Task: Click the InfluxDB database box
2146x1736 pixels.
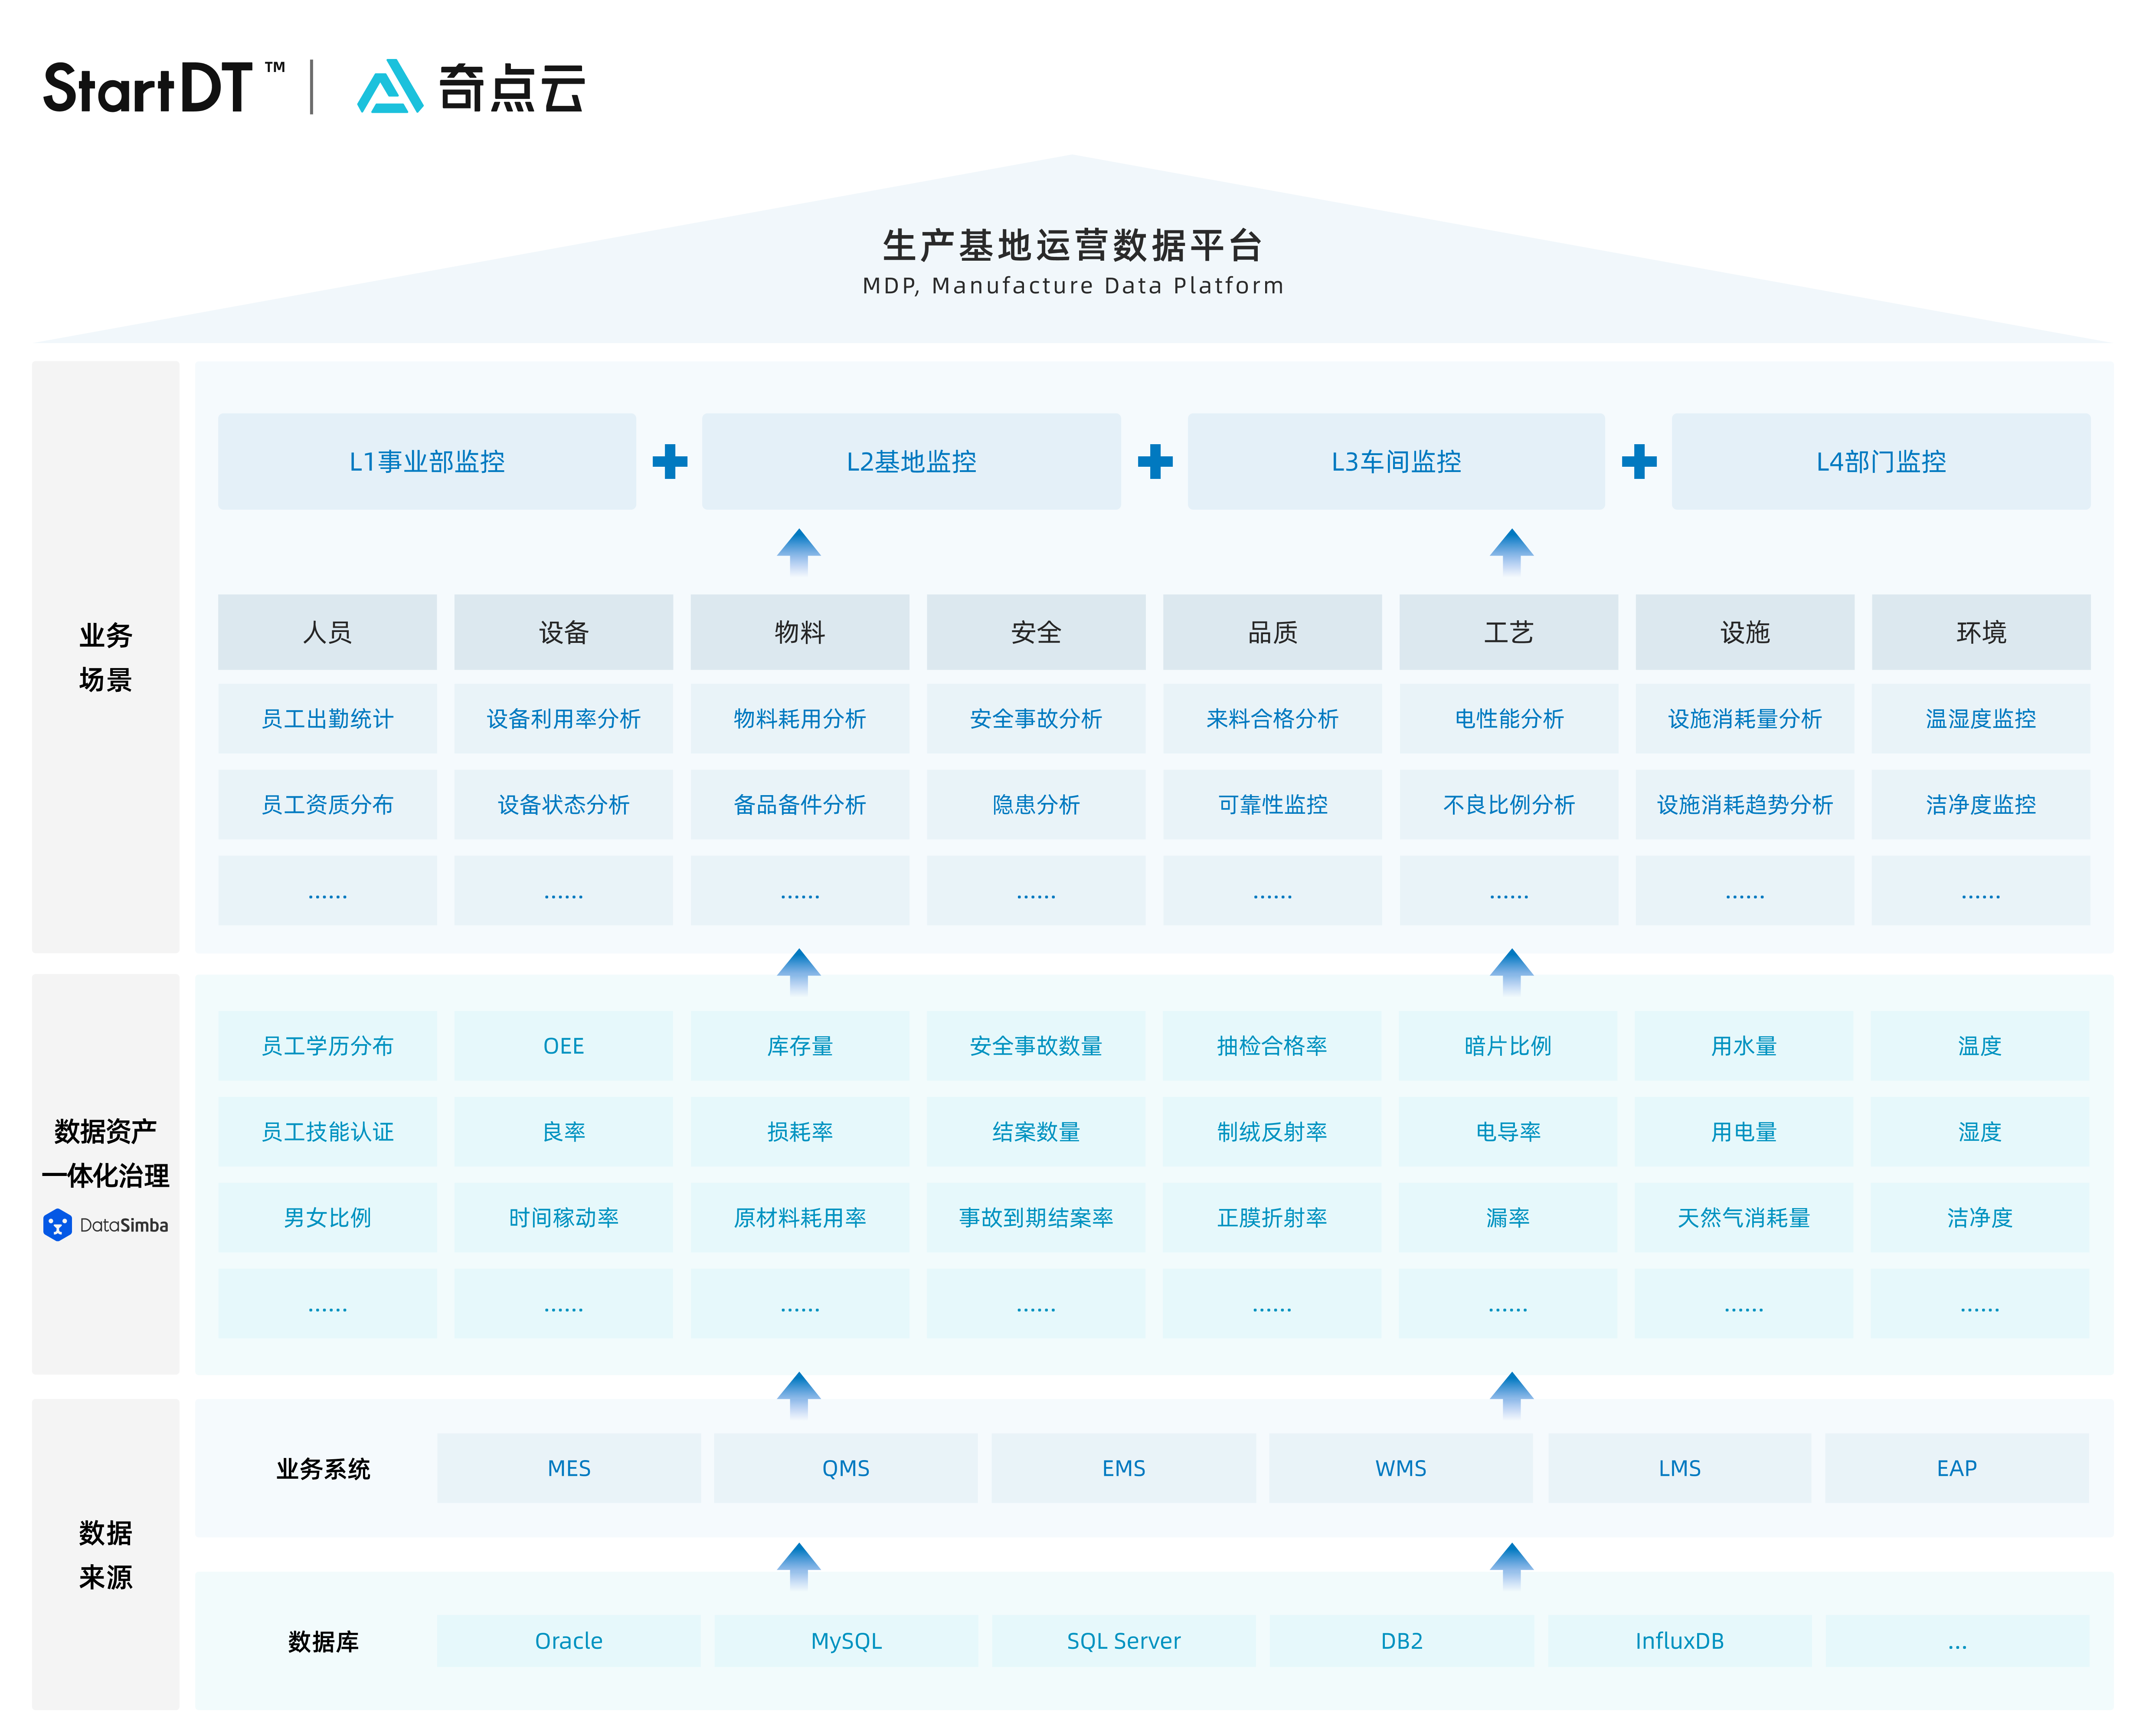Action: 1680,1640
